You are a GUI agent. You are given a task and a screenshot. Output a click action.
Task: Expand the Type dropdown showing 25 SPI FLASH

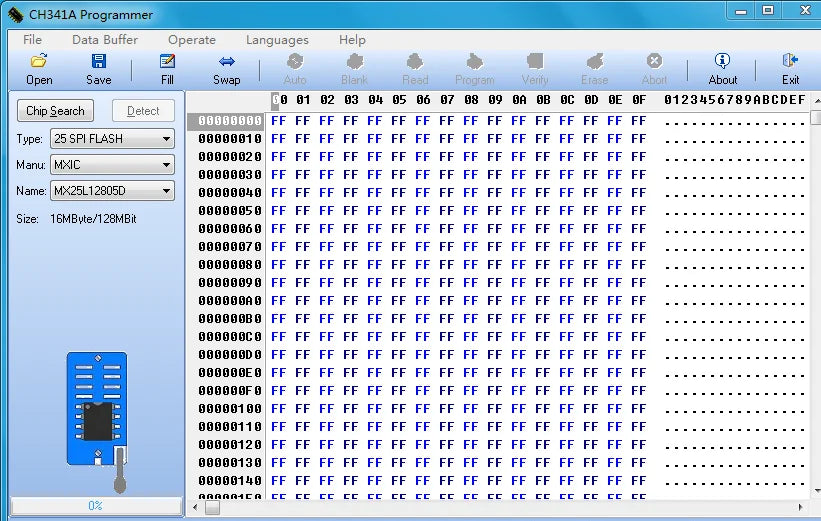(112, 139)
